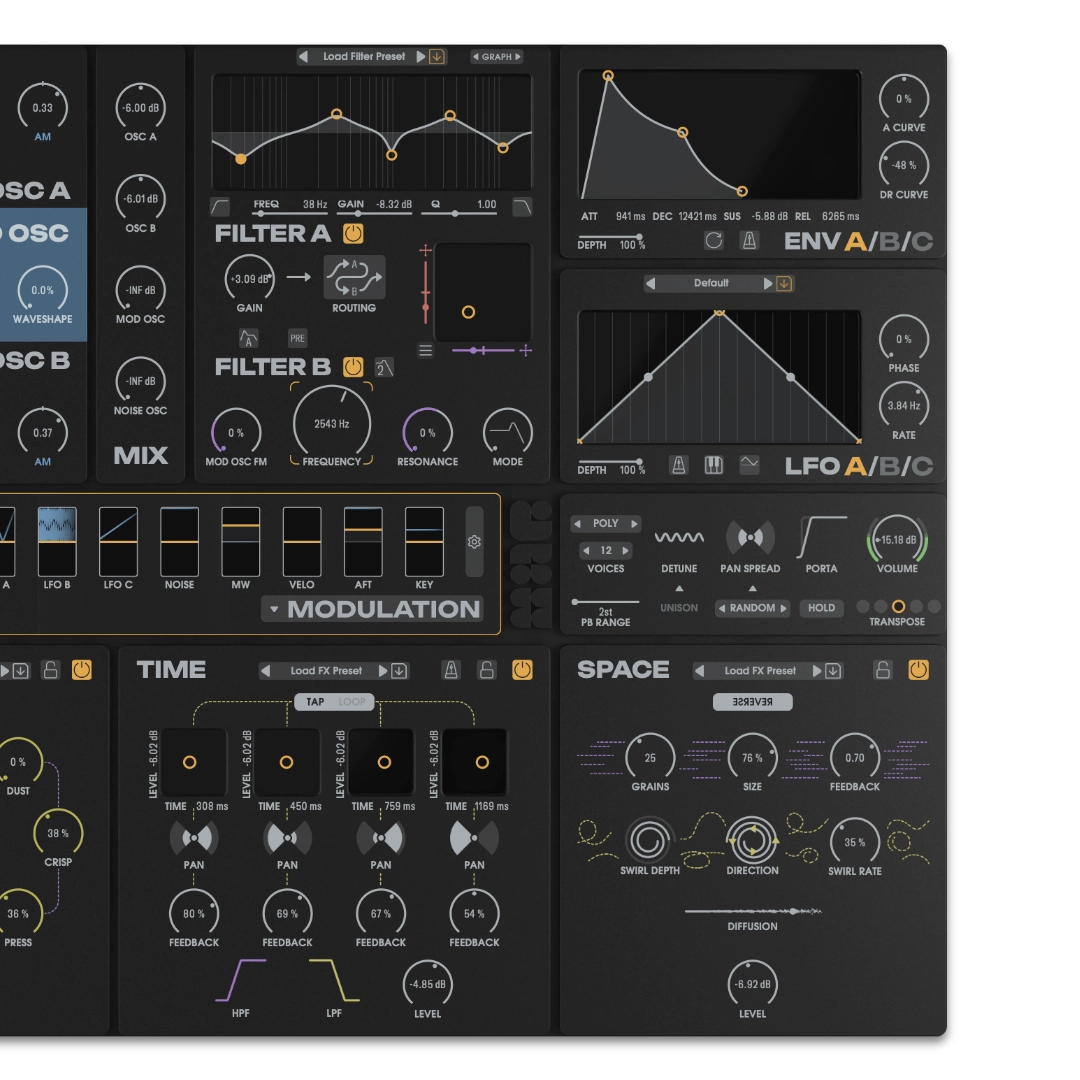Screen dimensions: 1080x1080
Task: Collapse the MODULATION section arrow
Action: pos(274,609)
